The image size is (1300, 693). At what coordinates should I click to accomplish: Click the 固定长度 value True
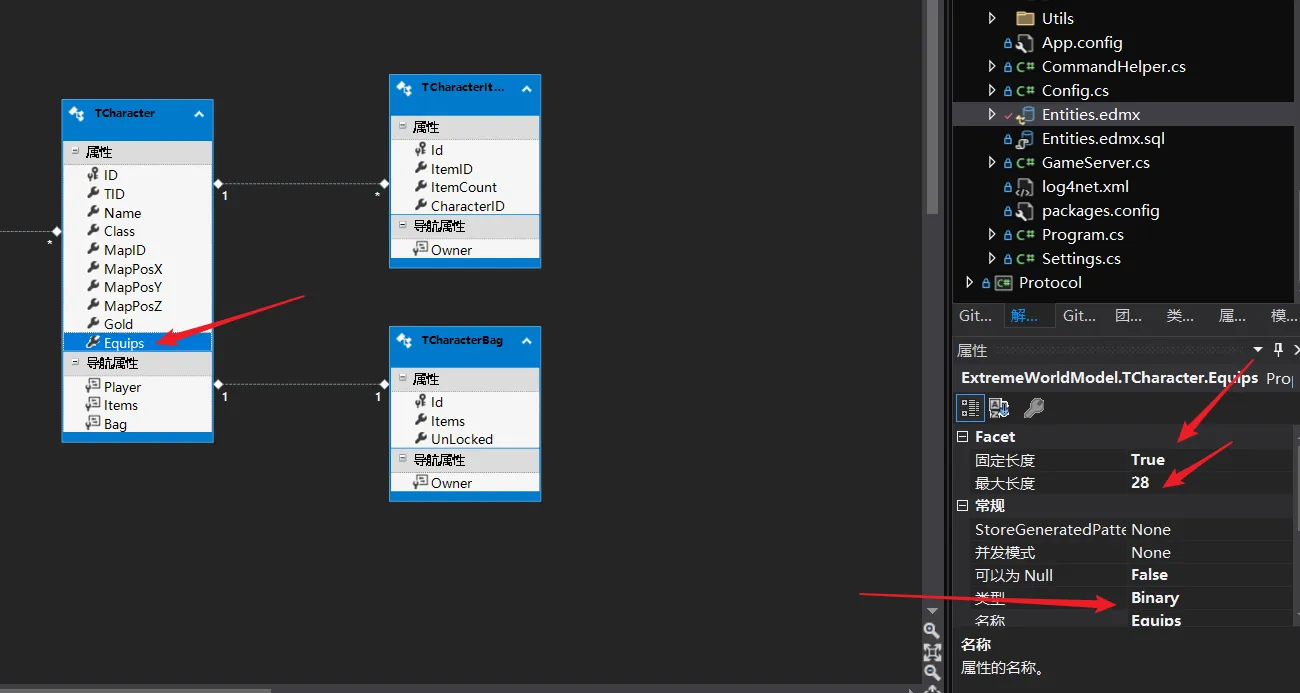point(1147,460)
